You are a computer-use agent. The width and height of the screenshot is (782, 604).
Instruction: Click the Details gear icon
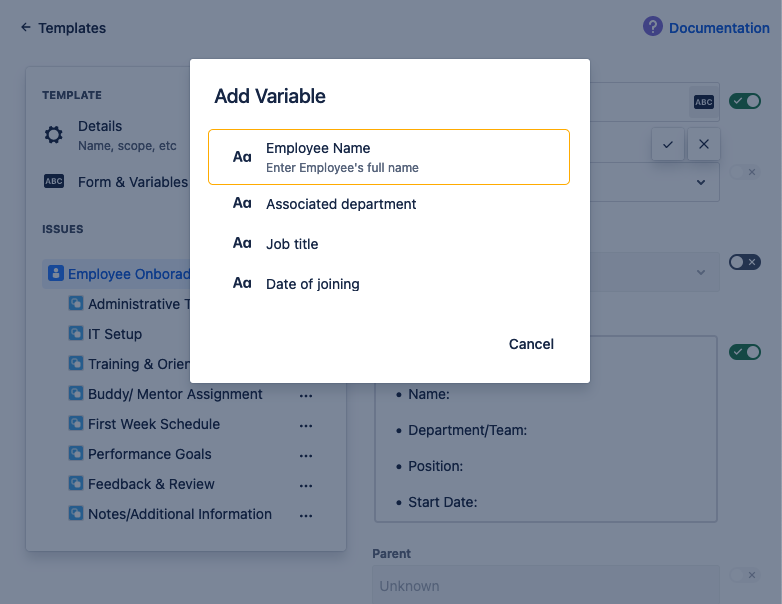(53, 135)
